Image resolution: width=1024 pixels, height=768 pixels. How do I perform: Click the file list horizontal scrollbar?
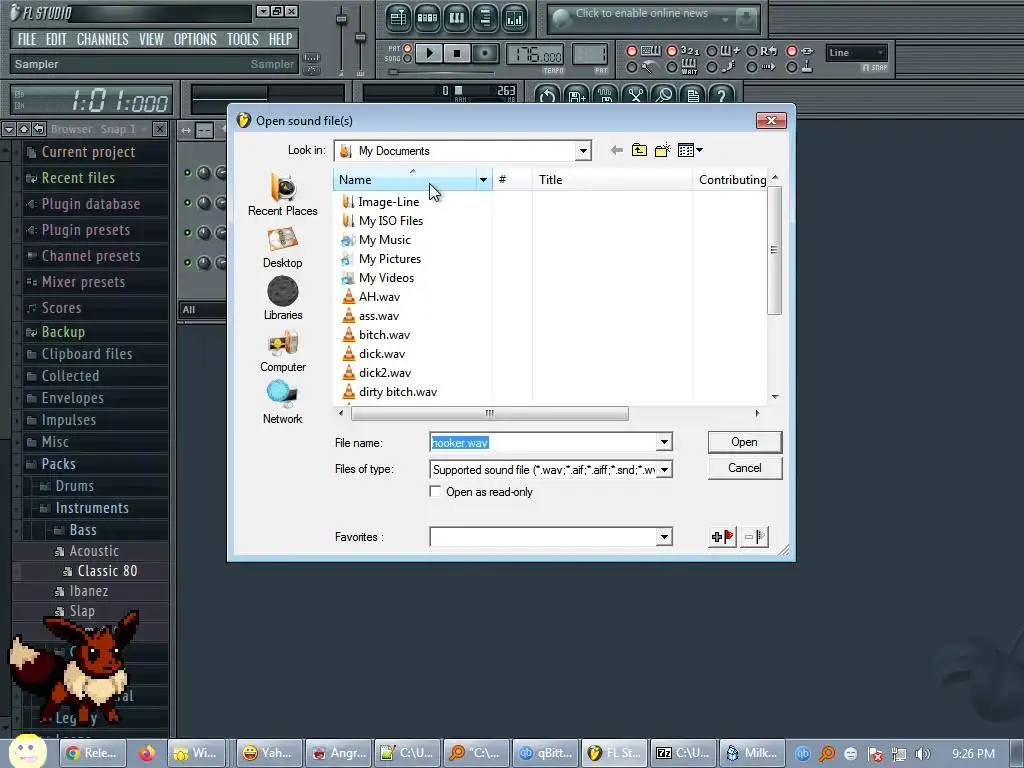click(489, 413)
